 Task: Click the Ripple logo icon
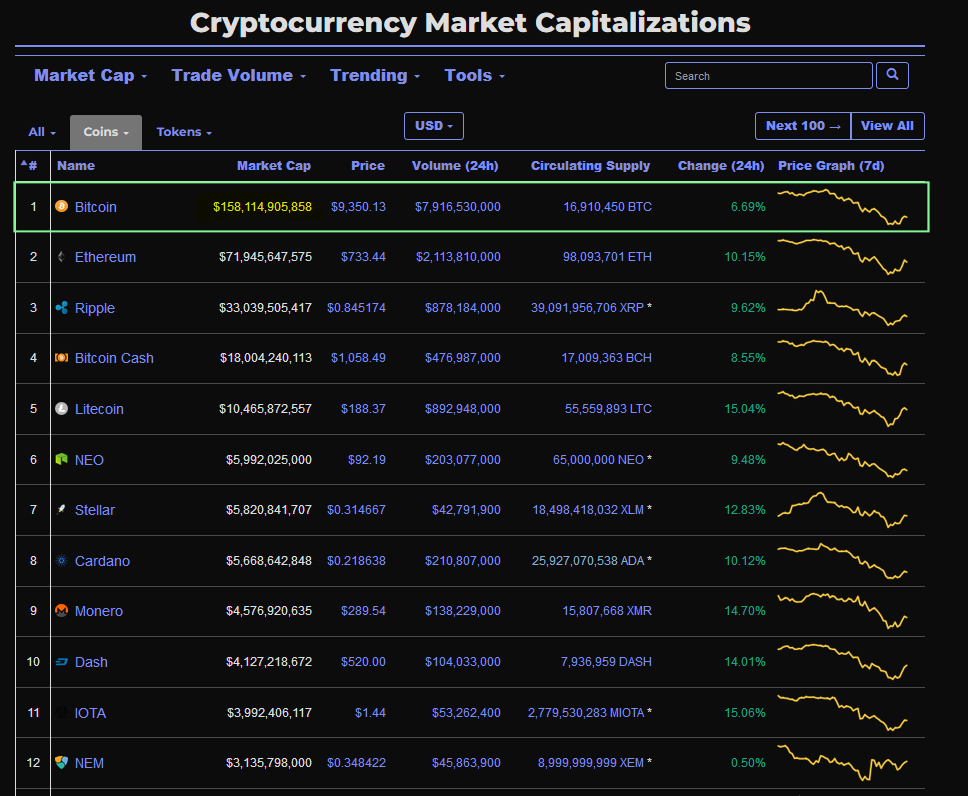click(62, 308)
